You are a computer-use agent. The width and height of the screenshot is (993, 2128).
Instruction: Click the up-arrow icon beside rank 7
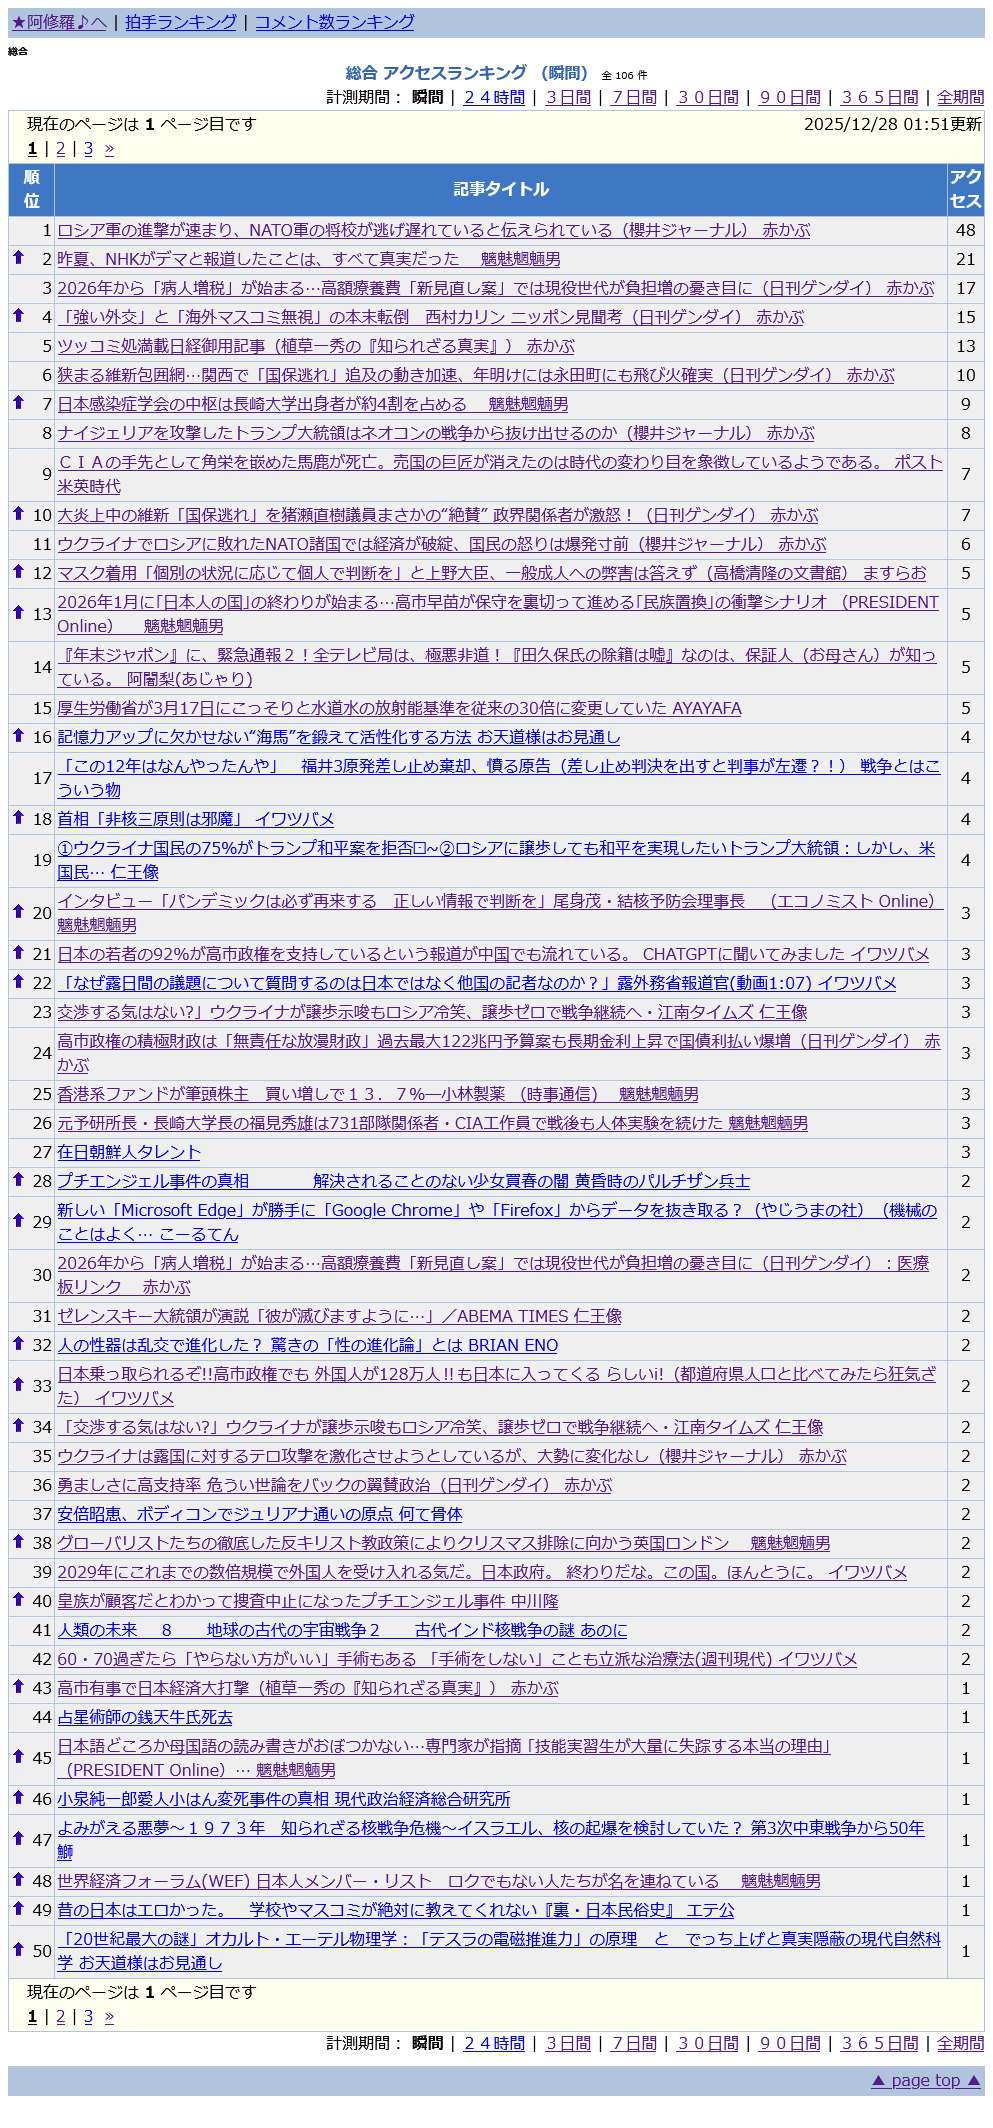(x=18, y=403)
